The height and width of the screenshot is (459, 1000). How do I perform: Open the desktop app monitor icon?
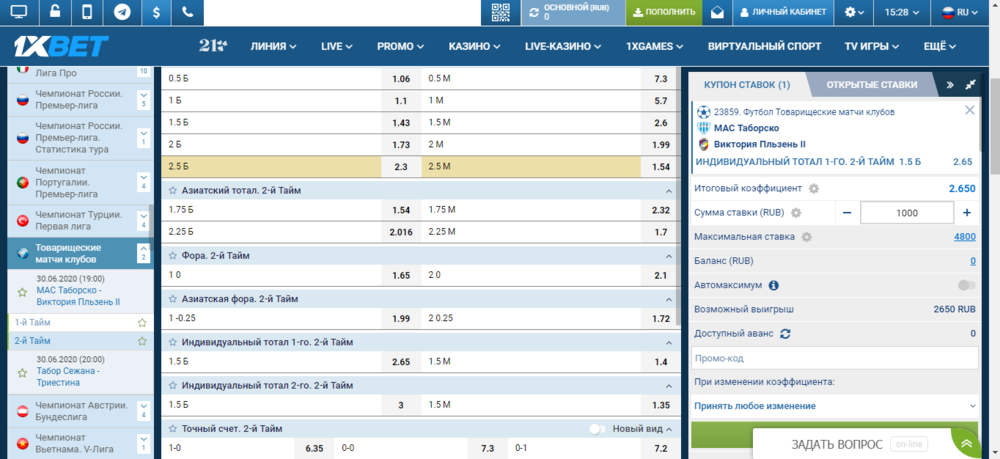19,12
